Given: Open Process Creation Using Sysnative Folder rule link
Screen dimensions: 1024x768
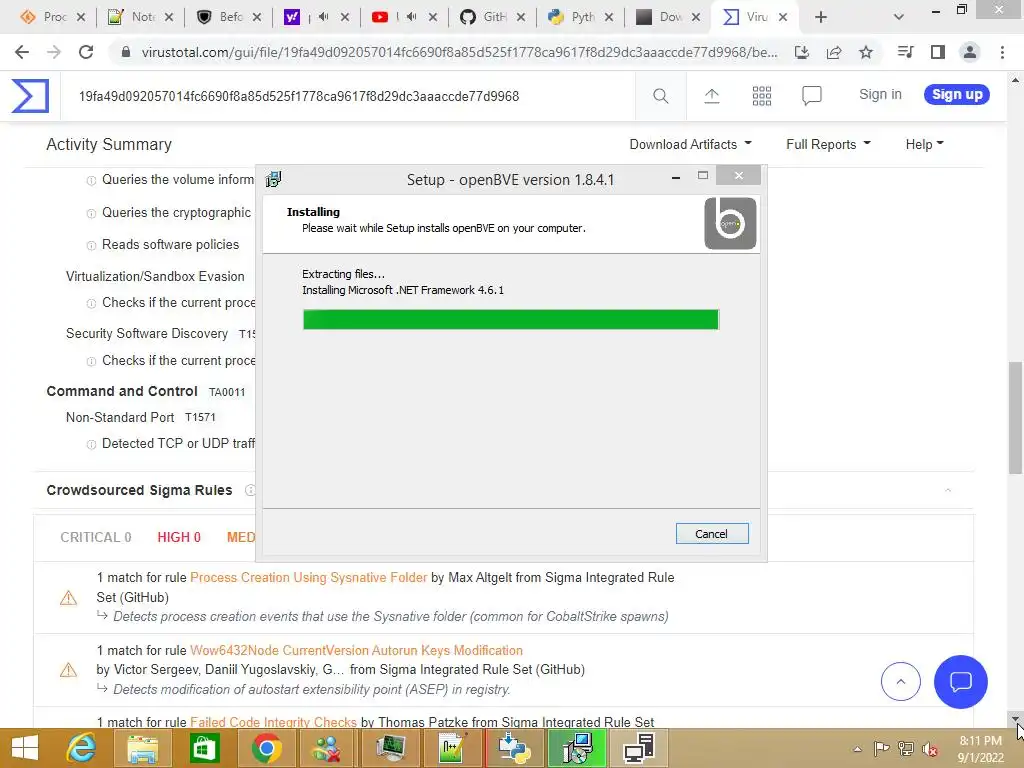Looking at the screenshot, I should coord(308,577).
